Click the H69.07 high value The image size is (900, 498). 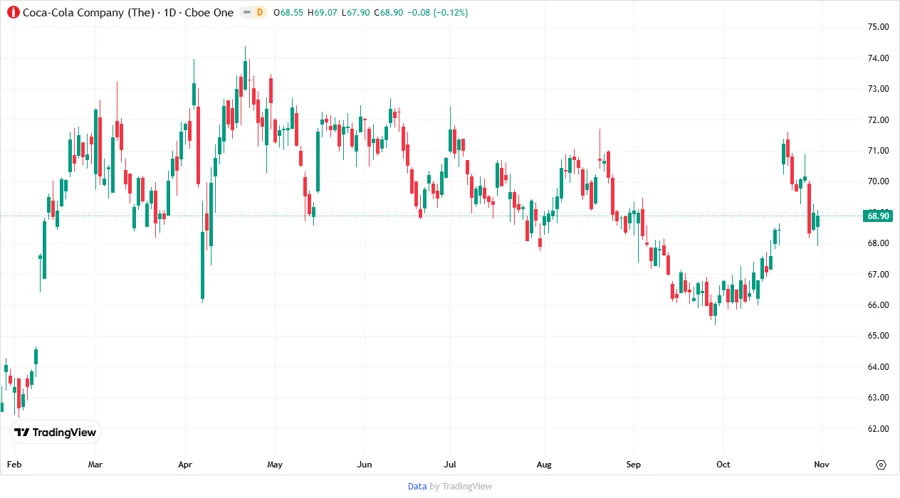322,12
